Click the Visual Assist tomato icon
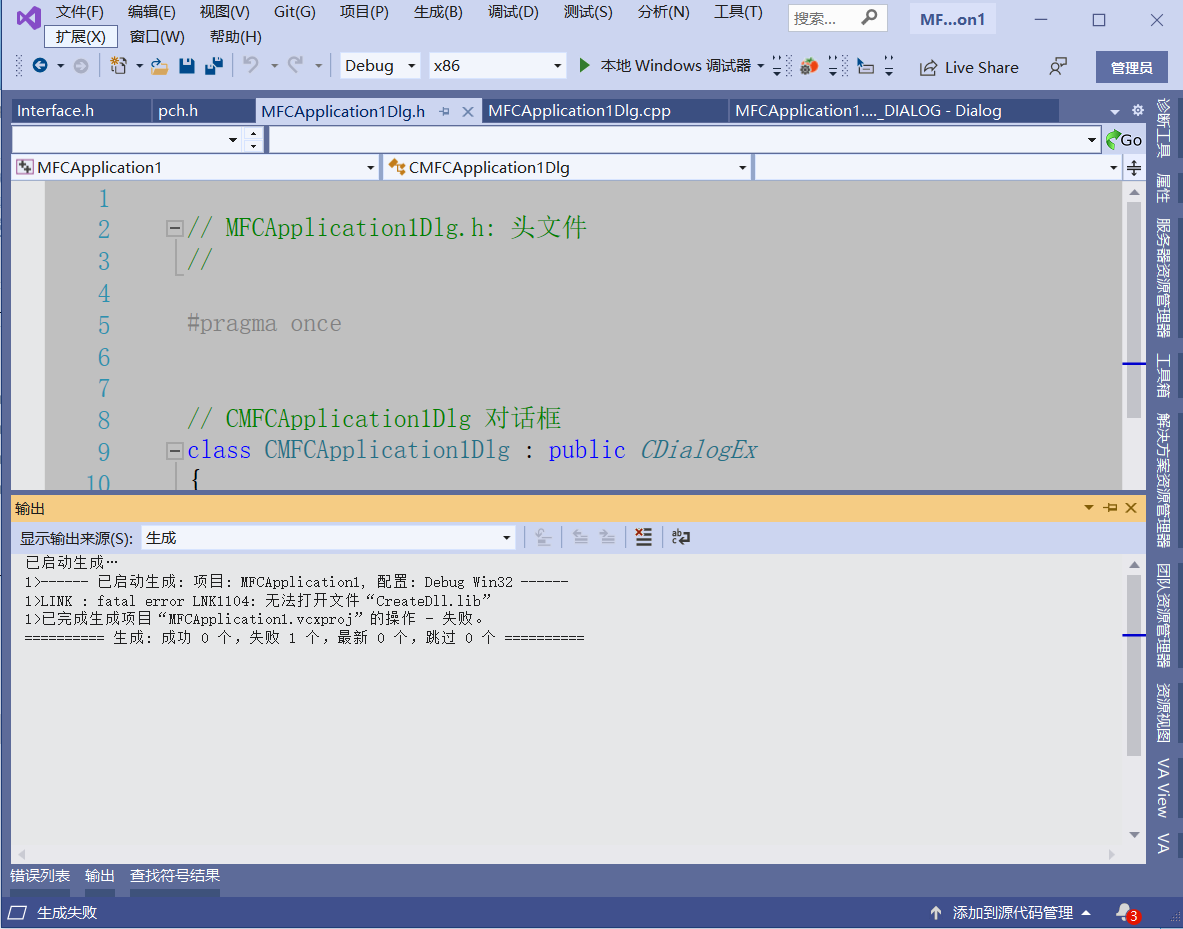Viewport: 1183px width, 929px height. pyautogui.click(x=809, y=66)
